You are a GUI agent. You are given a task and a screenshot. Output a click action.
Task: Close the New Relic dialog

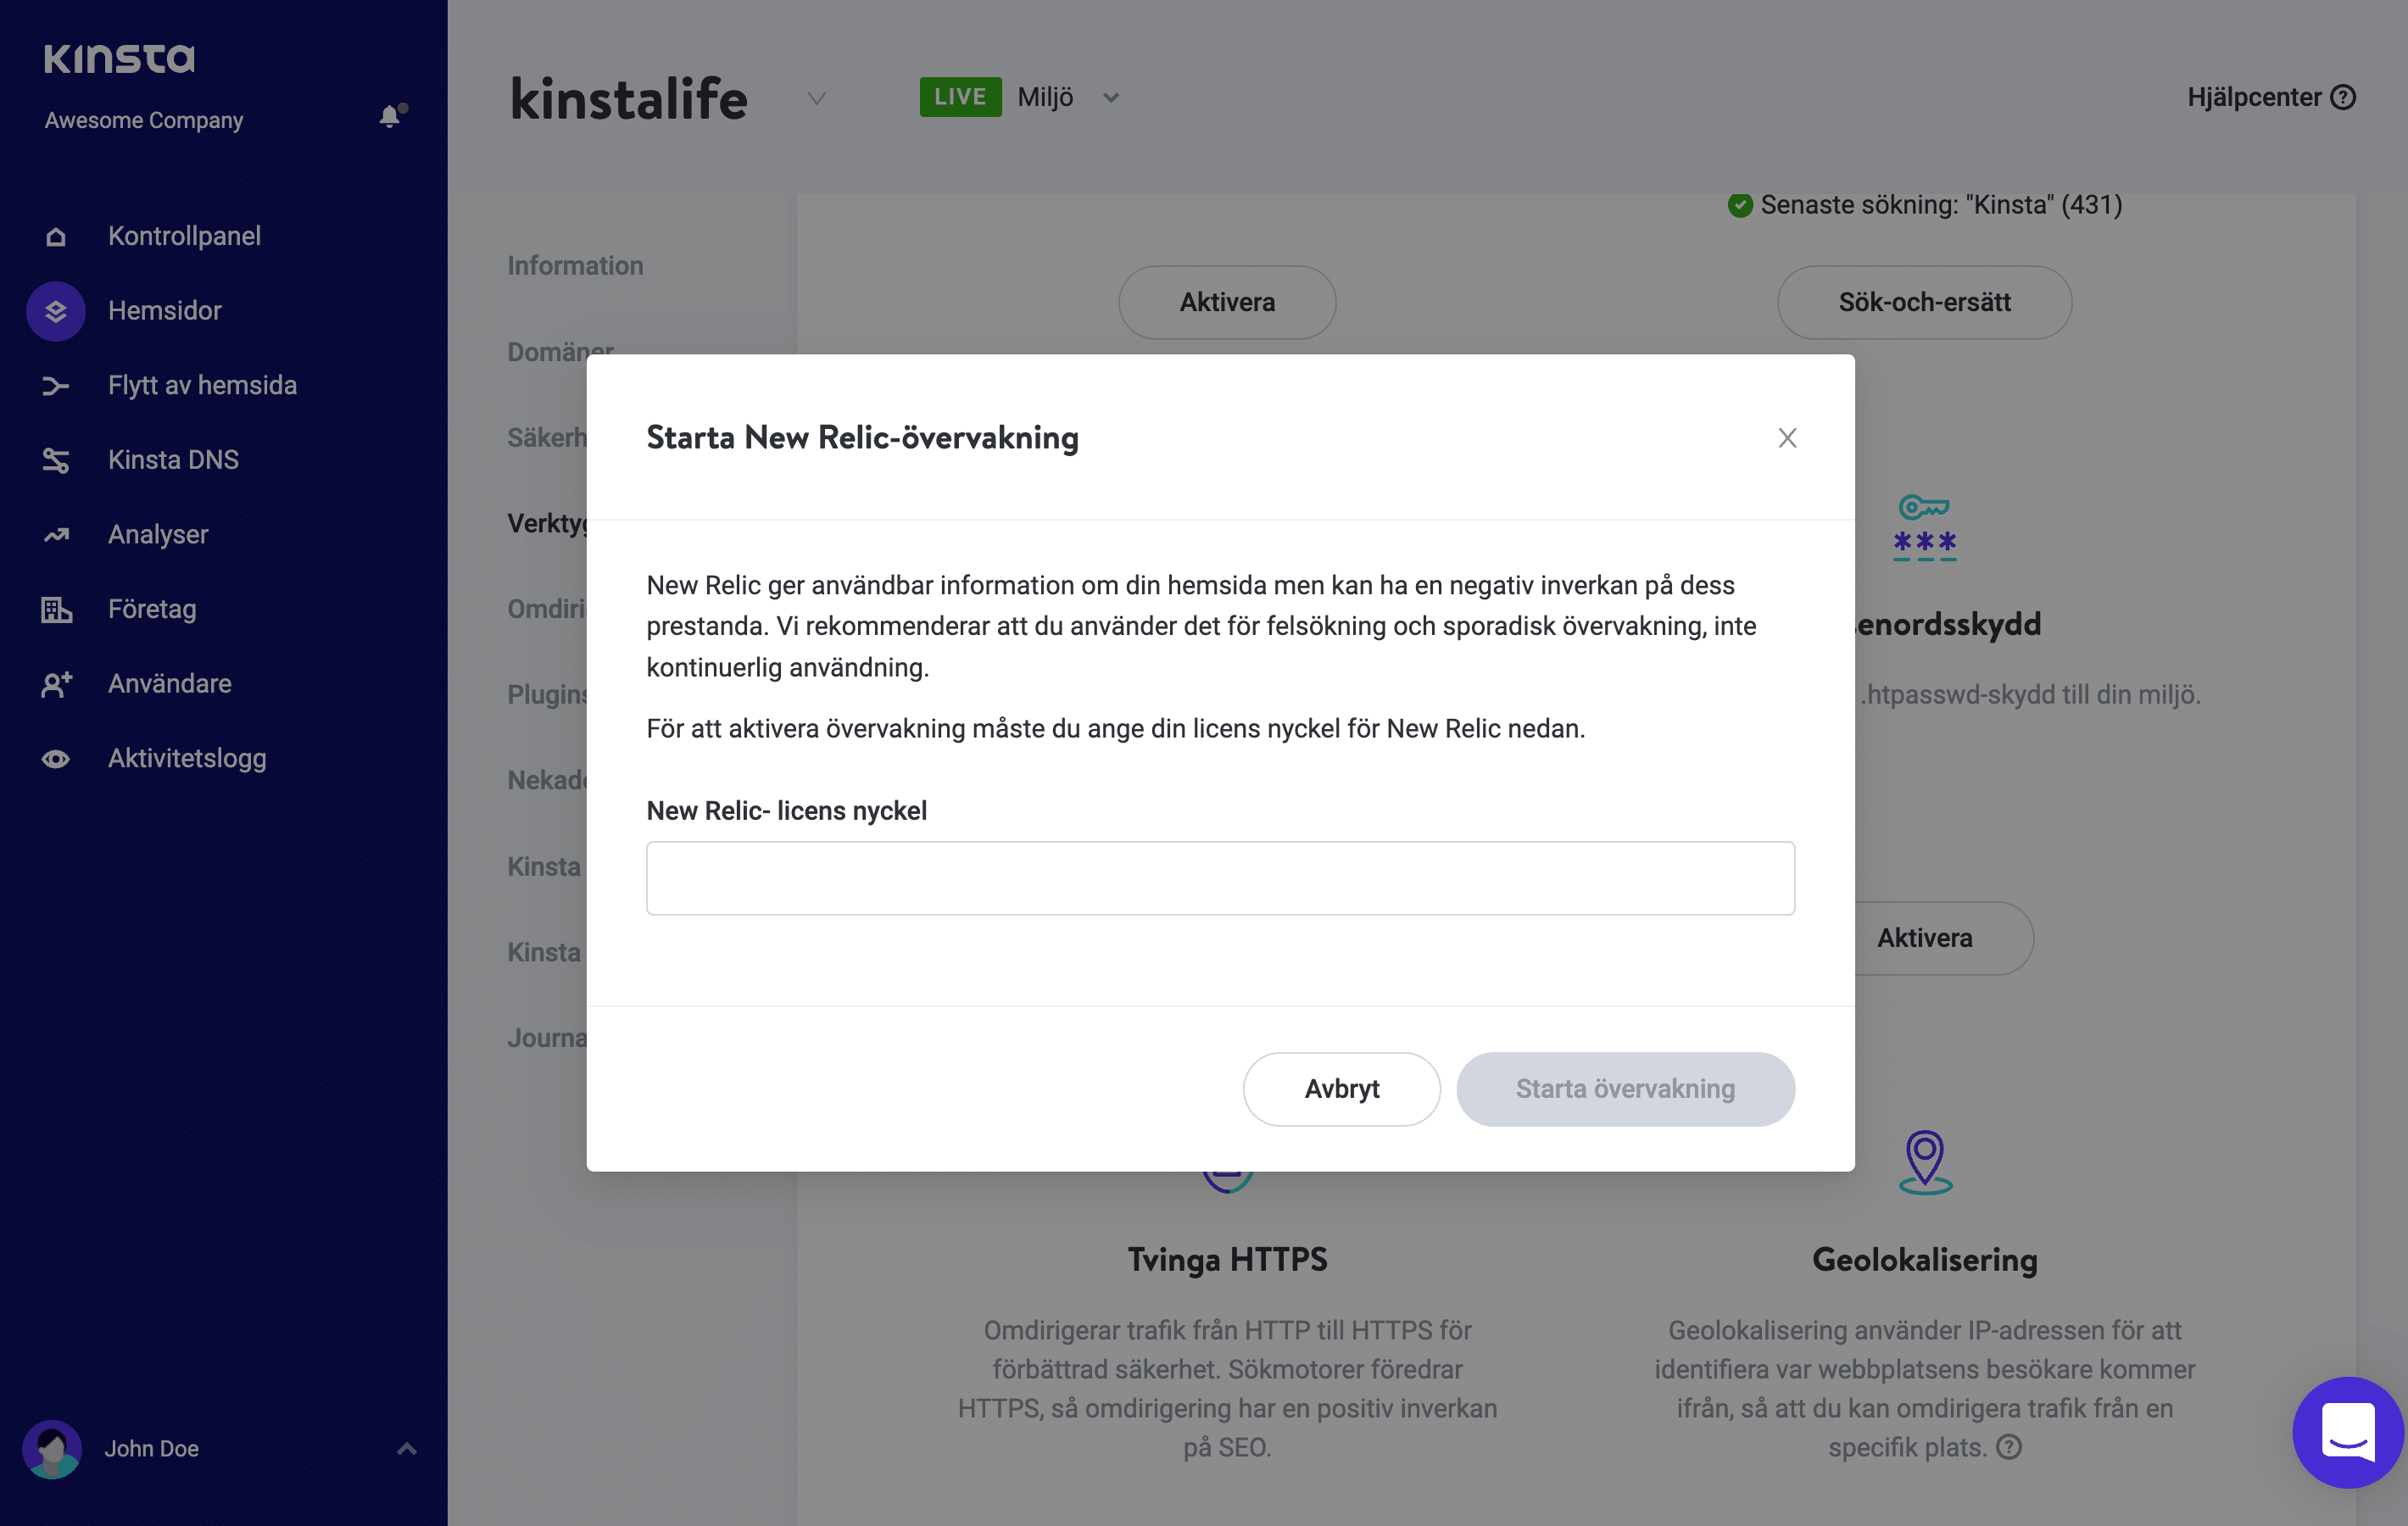pyautogui.click(x=1788, y=438)
